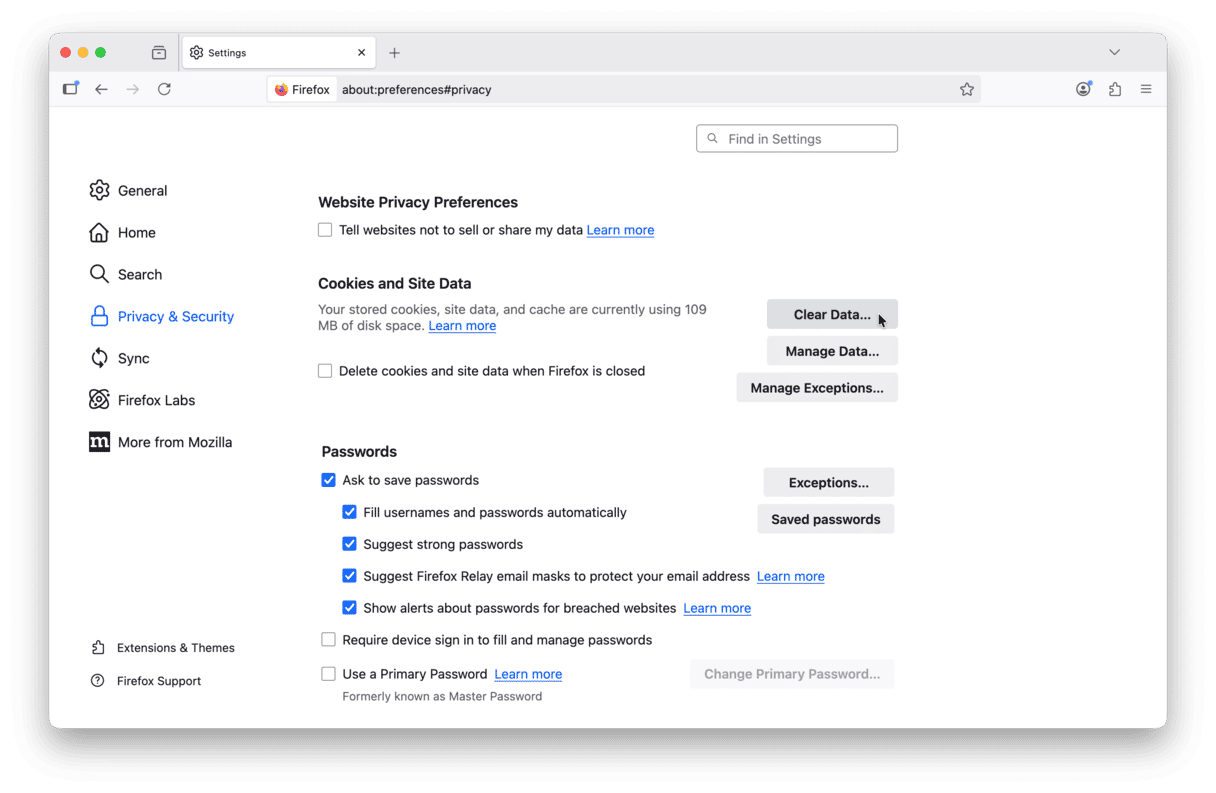Viewport: 1216px width, 793px height.
Task: Uncheck Suggest strong passwords
Action: [x=349, y=544]
